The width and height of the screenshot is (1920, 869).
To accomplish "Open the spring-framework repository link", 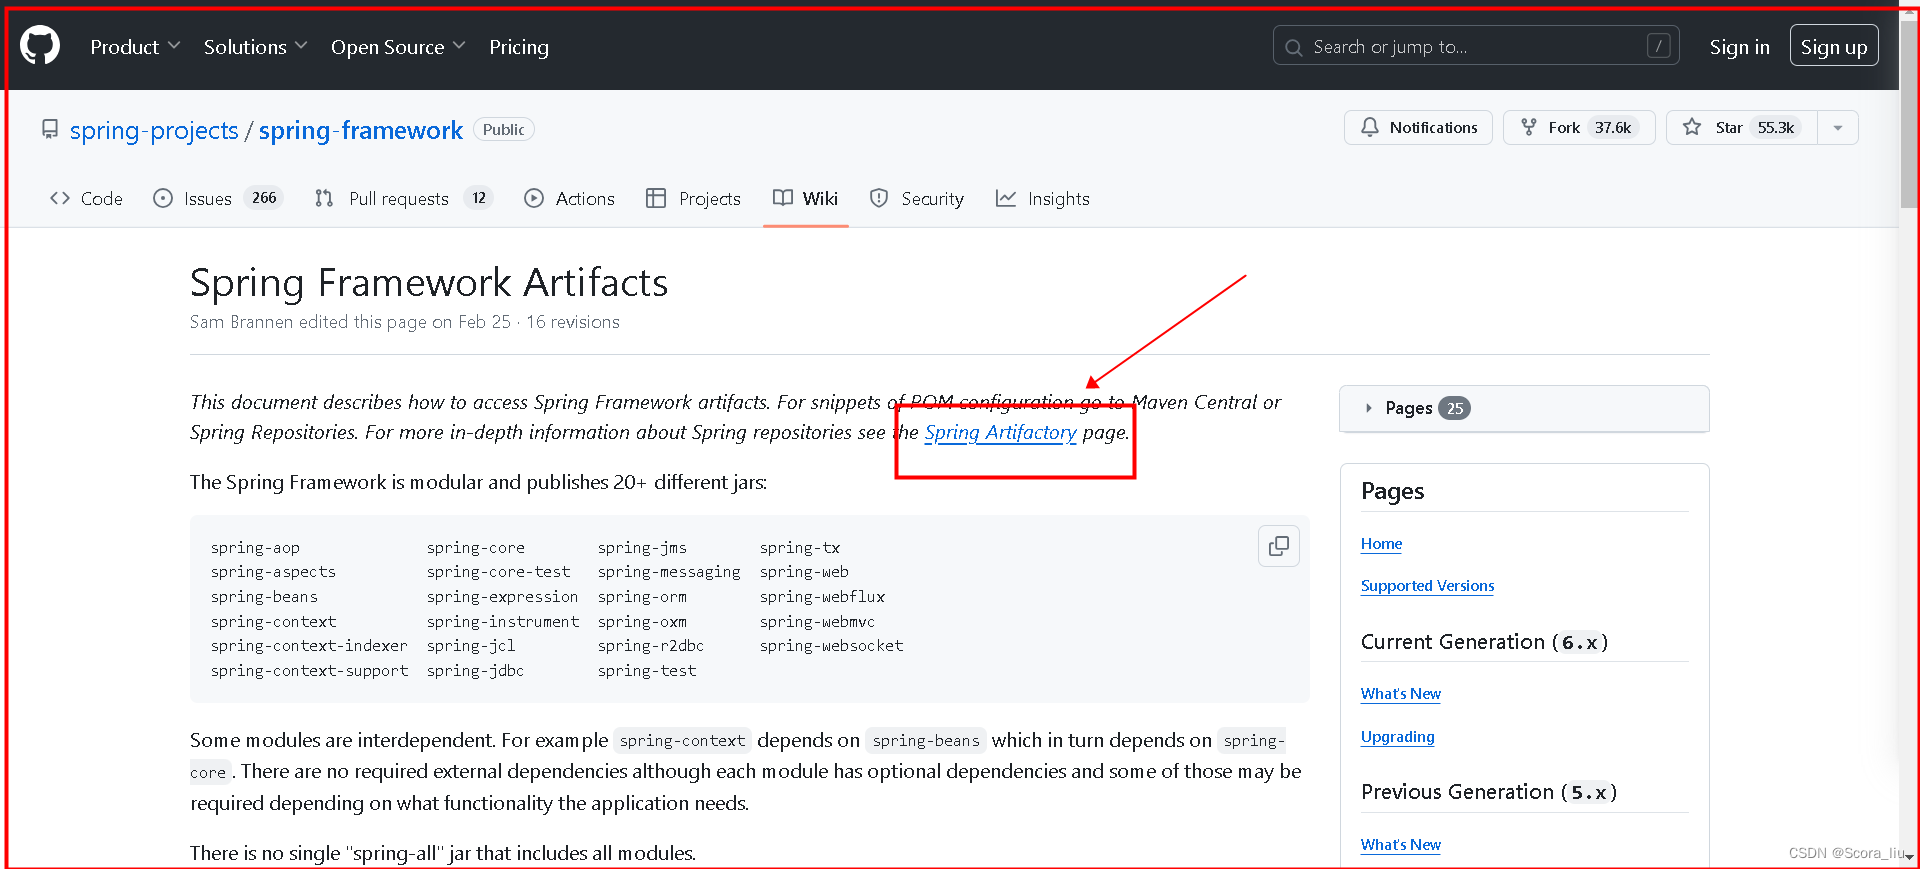I will click(360, 130).
